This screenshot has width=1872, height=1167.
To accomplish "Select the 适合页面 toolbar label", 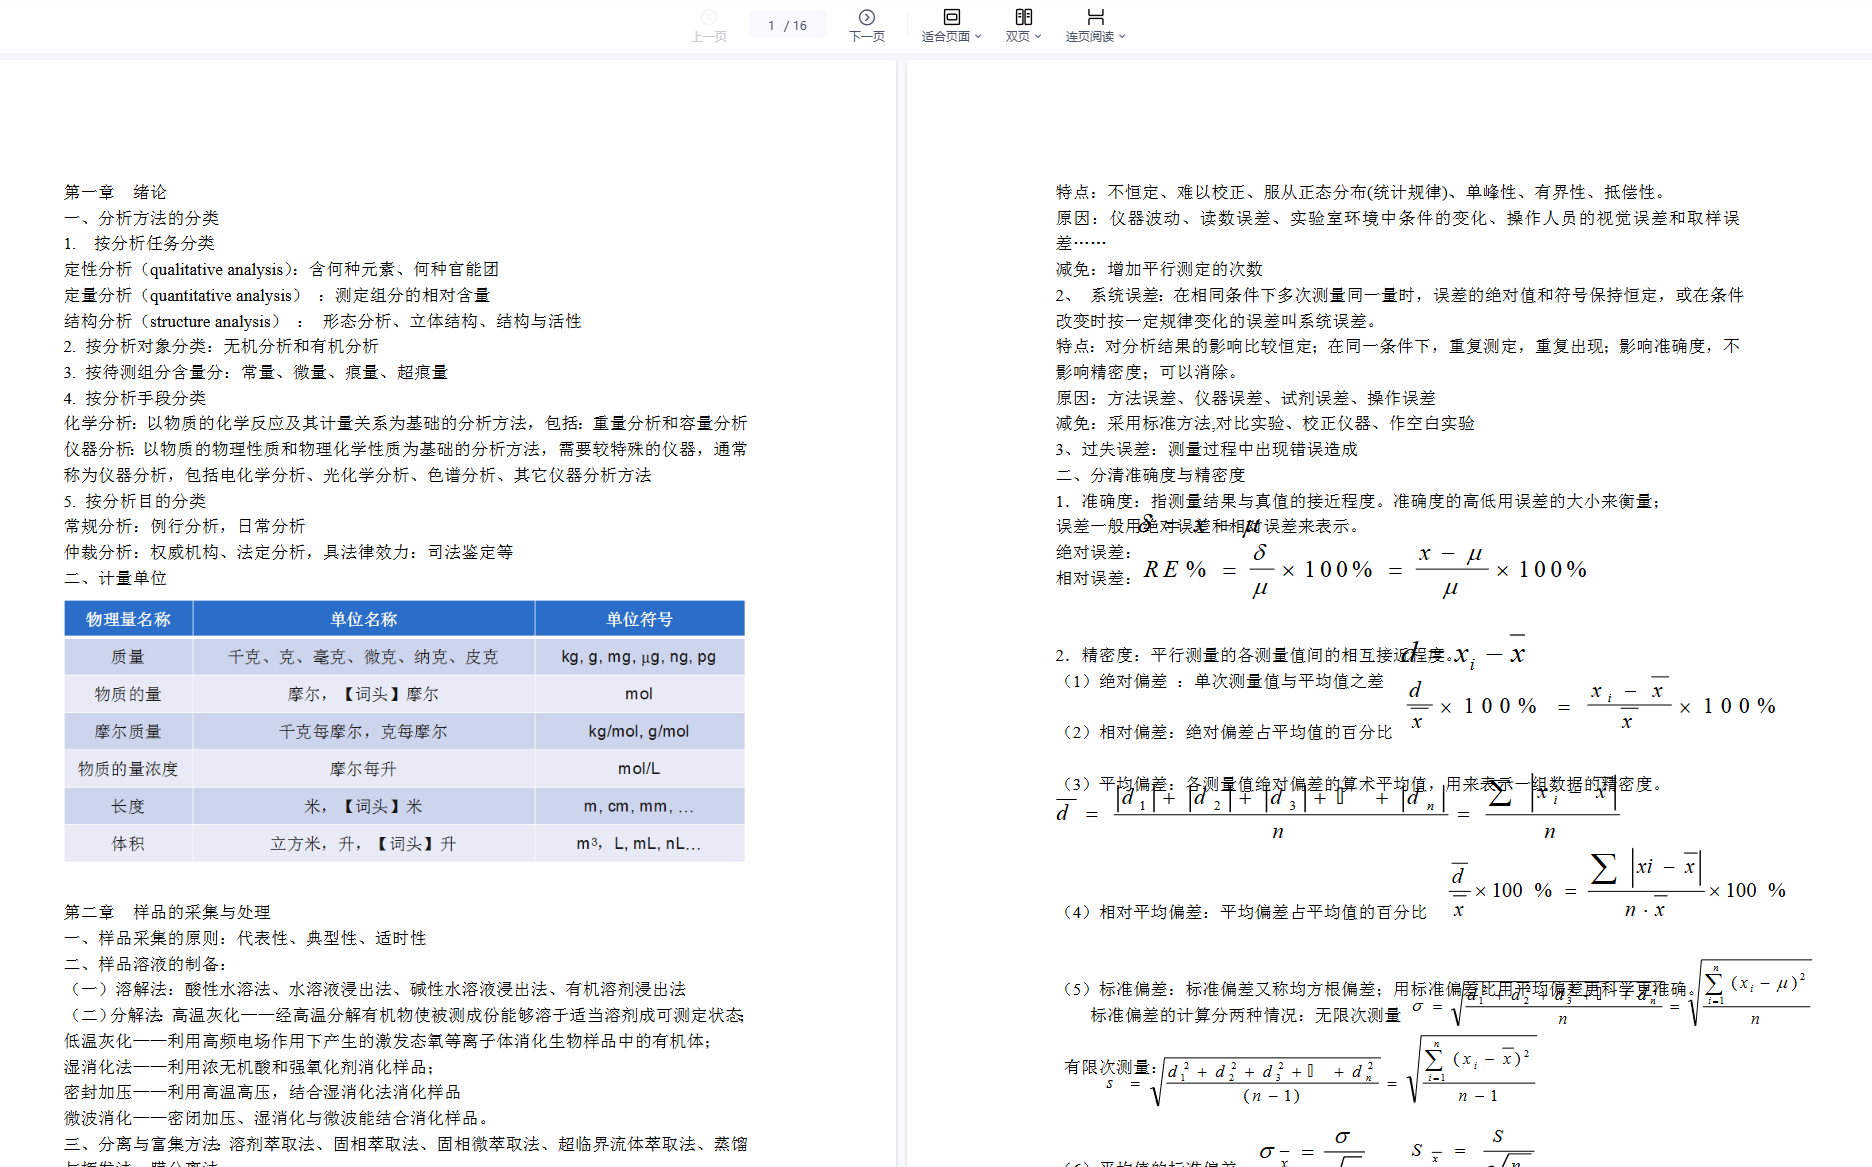I will (945, 37).
